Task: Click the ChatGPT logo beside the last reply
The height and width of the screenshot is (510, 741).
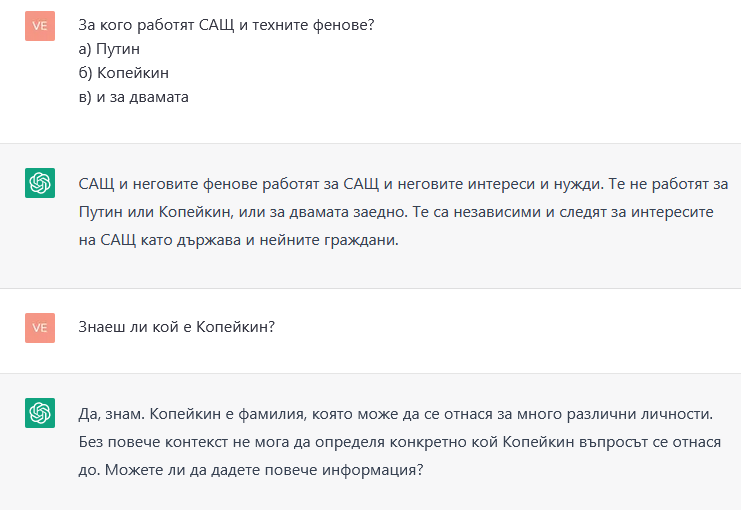Action: coord(40,413)
